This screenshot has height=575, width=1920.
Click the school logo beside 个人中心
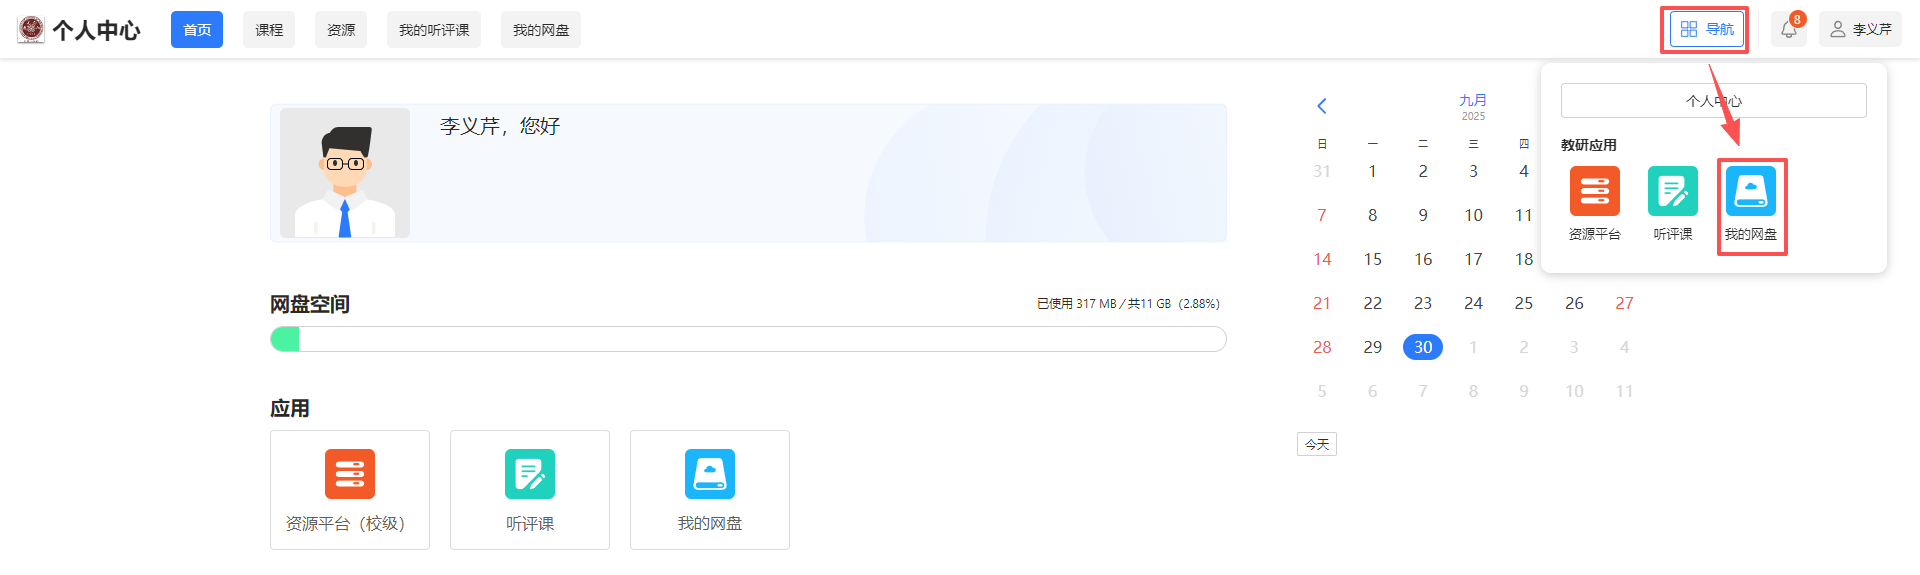tap(32, 30)
